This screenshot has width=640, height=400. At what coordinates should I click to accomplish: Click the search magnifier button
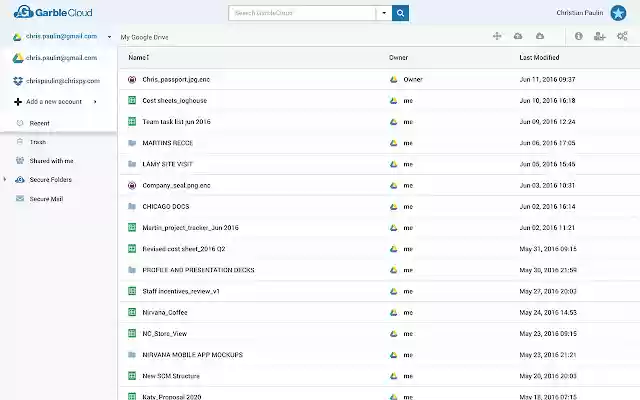click(x=401, y=13)
